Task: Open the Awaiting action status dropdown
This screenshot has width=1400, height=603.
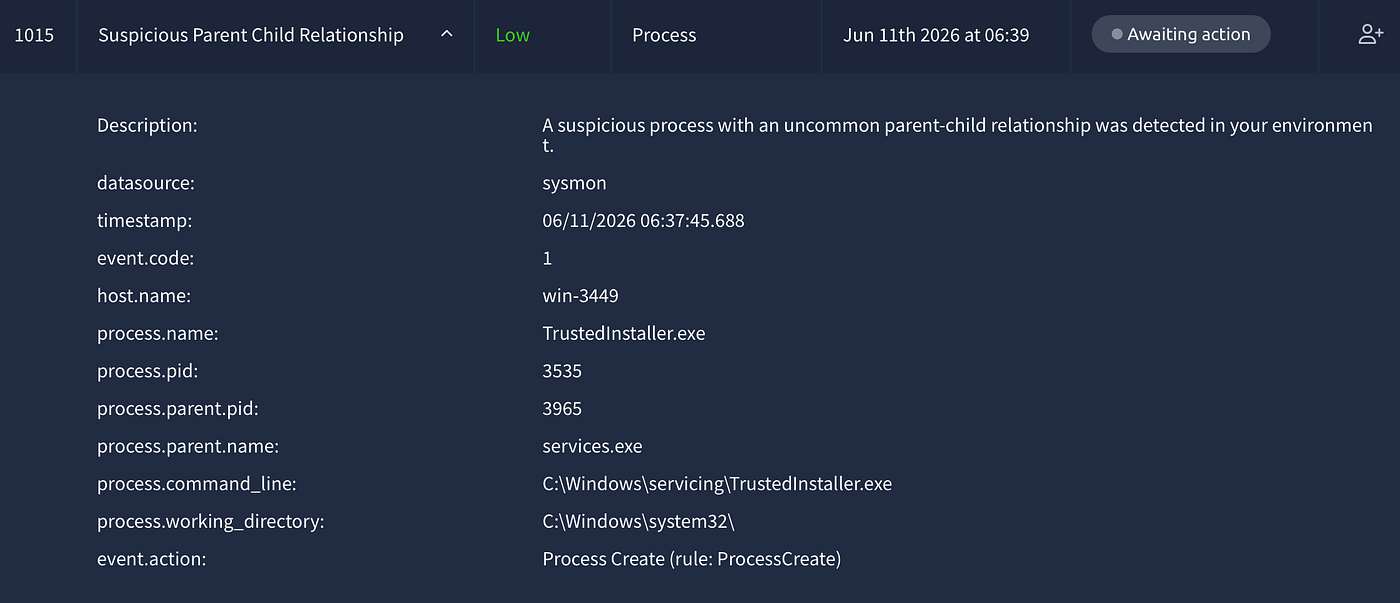Action: pyautogui.click(x=1181, y=34)
